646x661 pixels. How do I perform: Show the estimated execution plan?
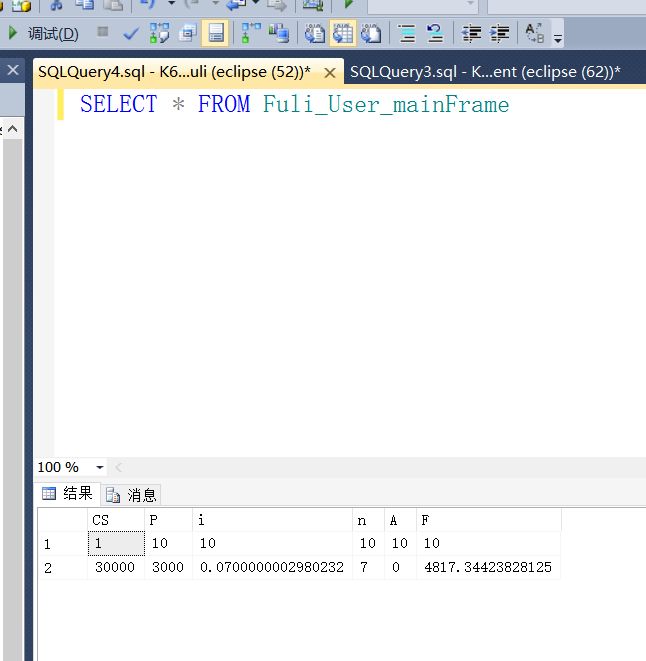(x=159, y=33)
